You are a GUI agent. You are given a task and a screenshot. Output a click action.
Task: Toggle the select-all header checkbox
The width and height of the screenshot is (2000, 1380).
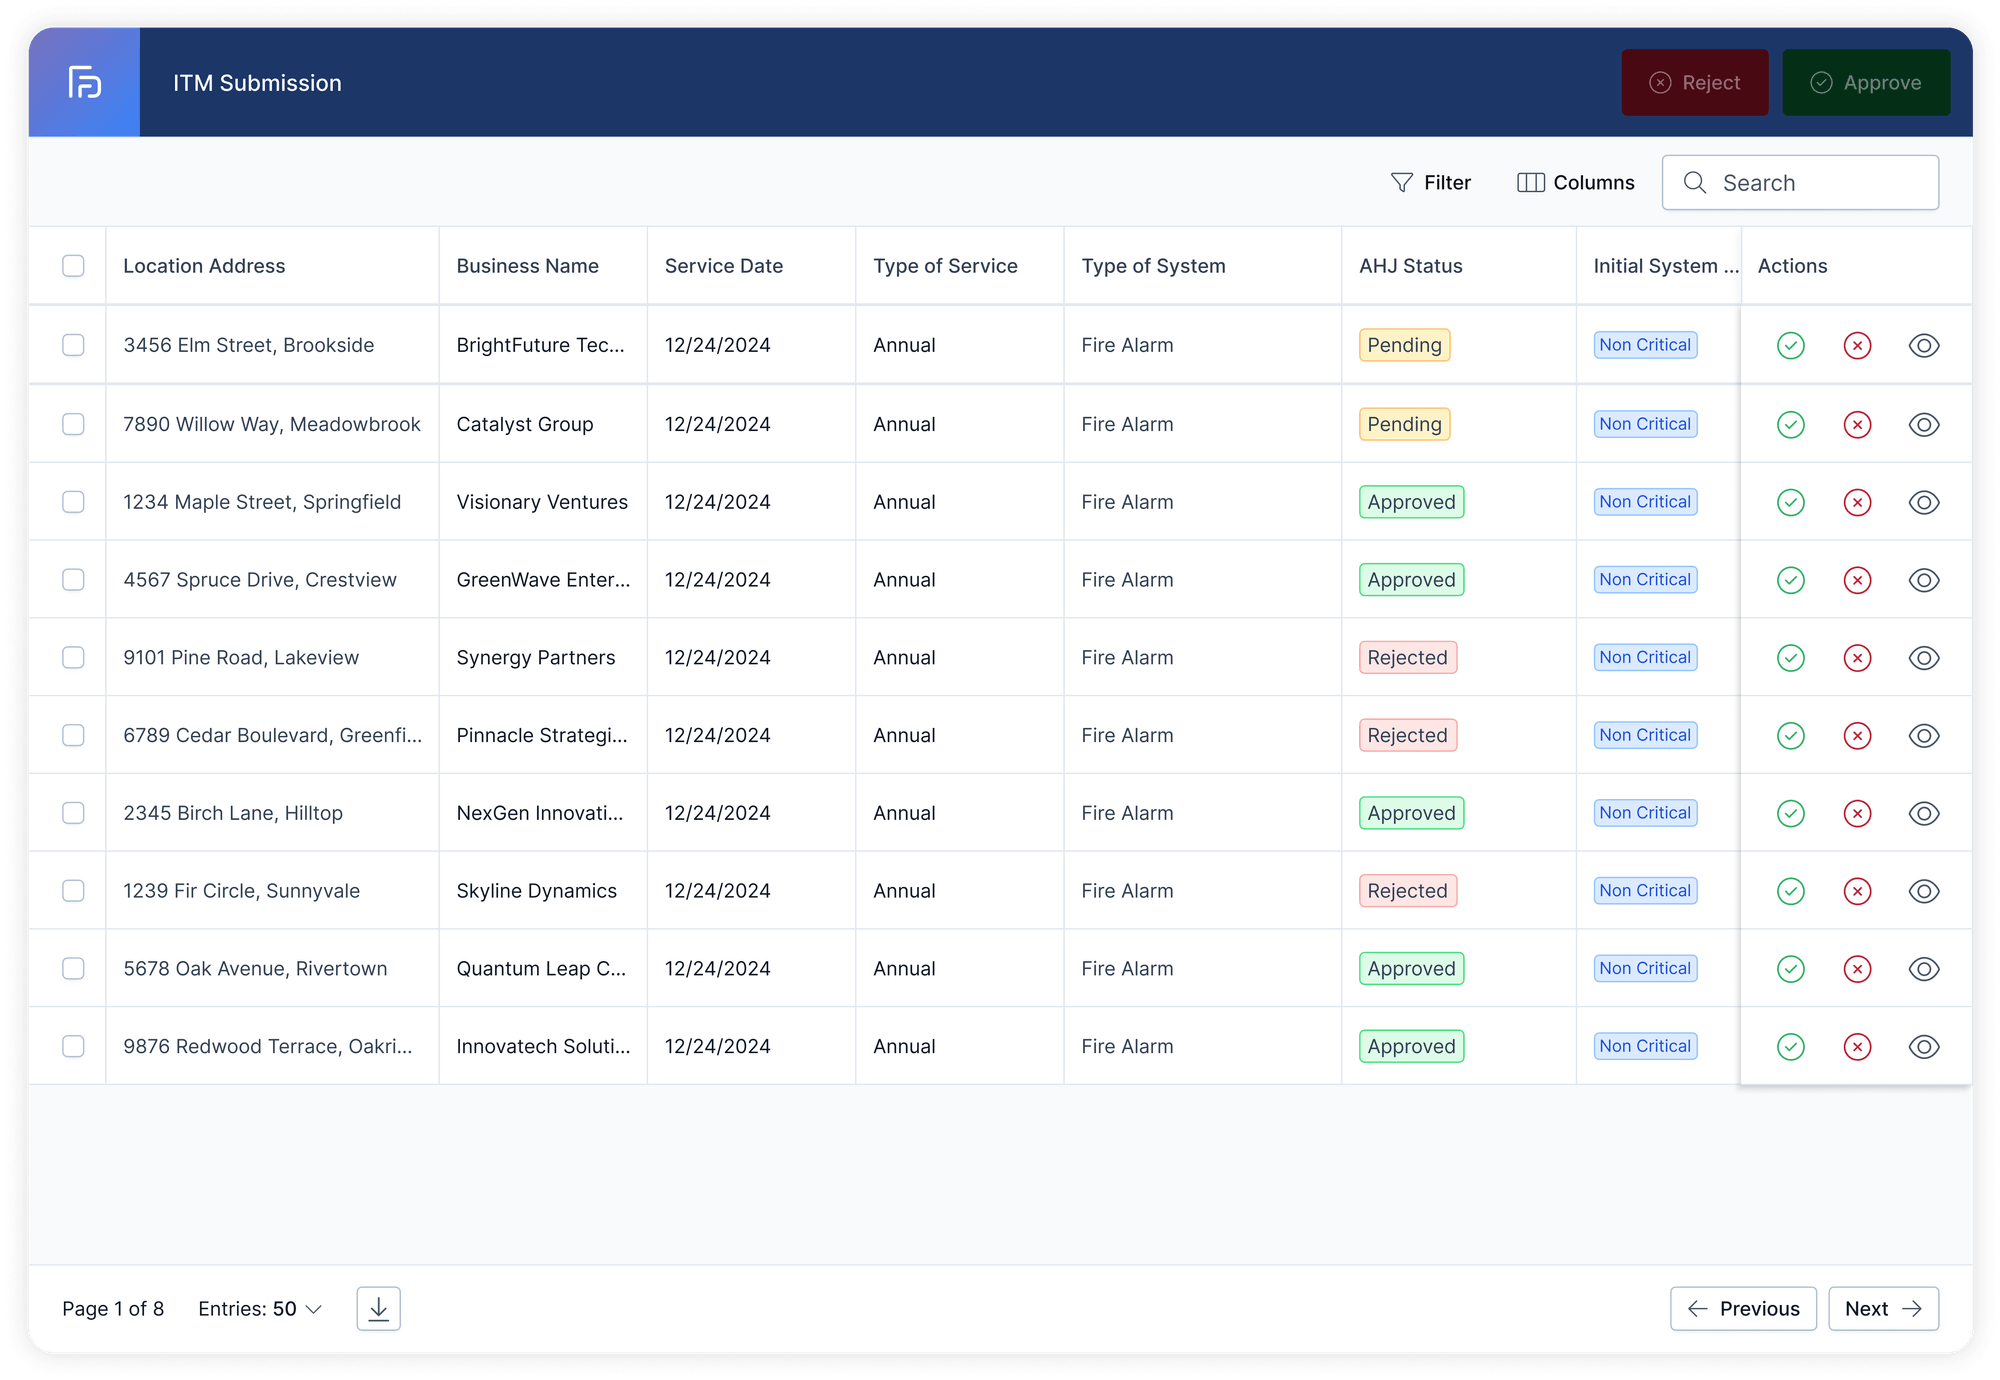tap(73, 266)
